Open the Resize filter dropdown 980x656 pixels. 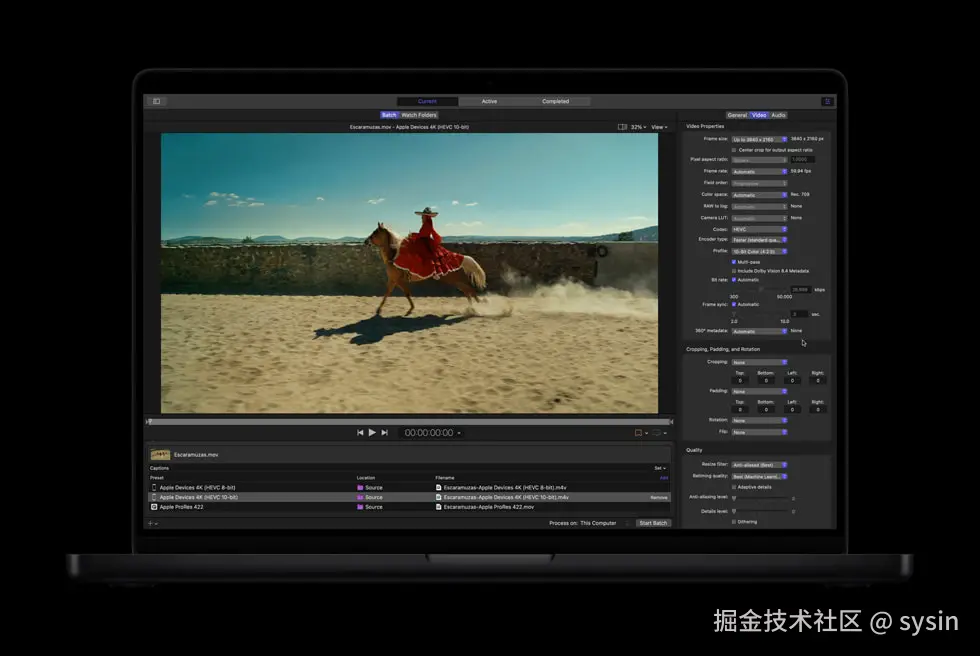point(759,465)
